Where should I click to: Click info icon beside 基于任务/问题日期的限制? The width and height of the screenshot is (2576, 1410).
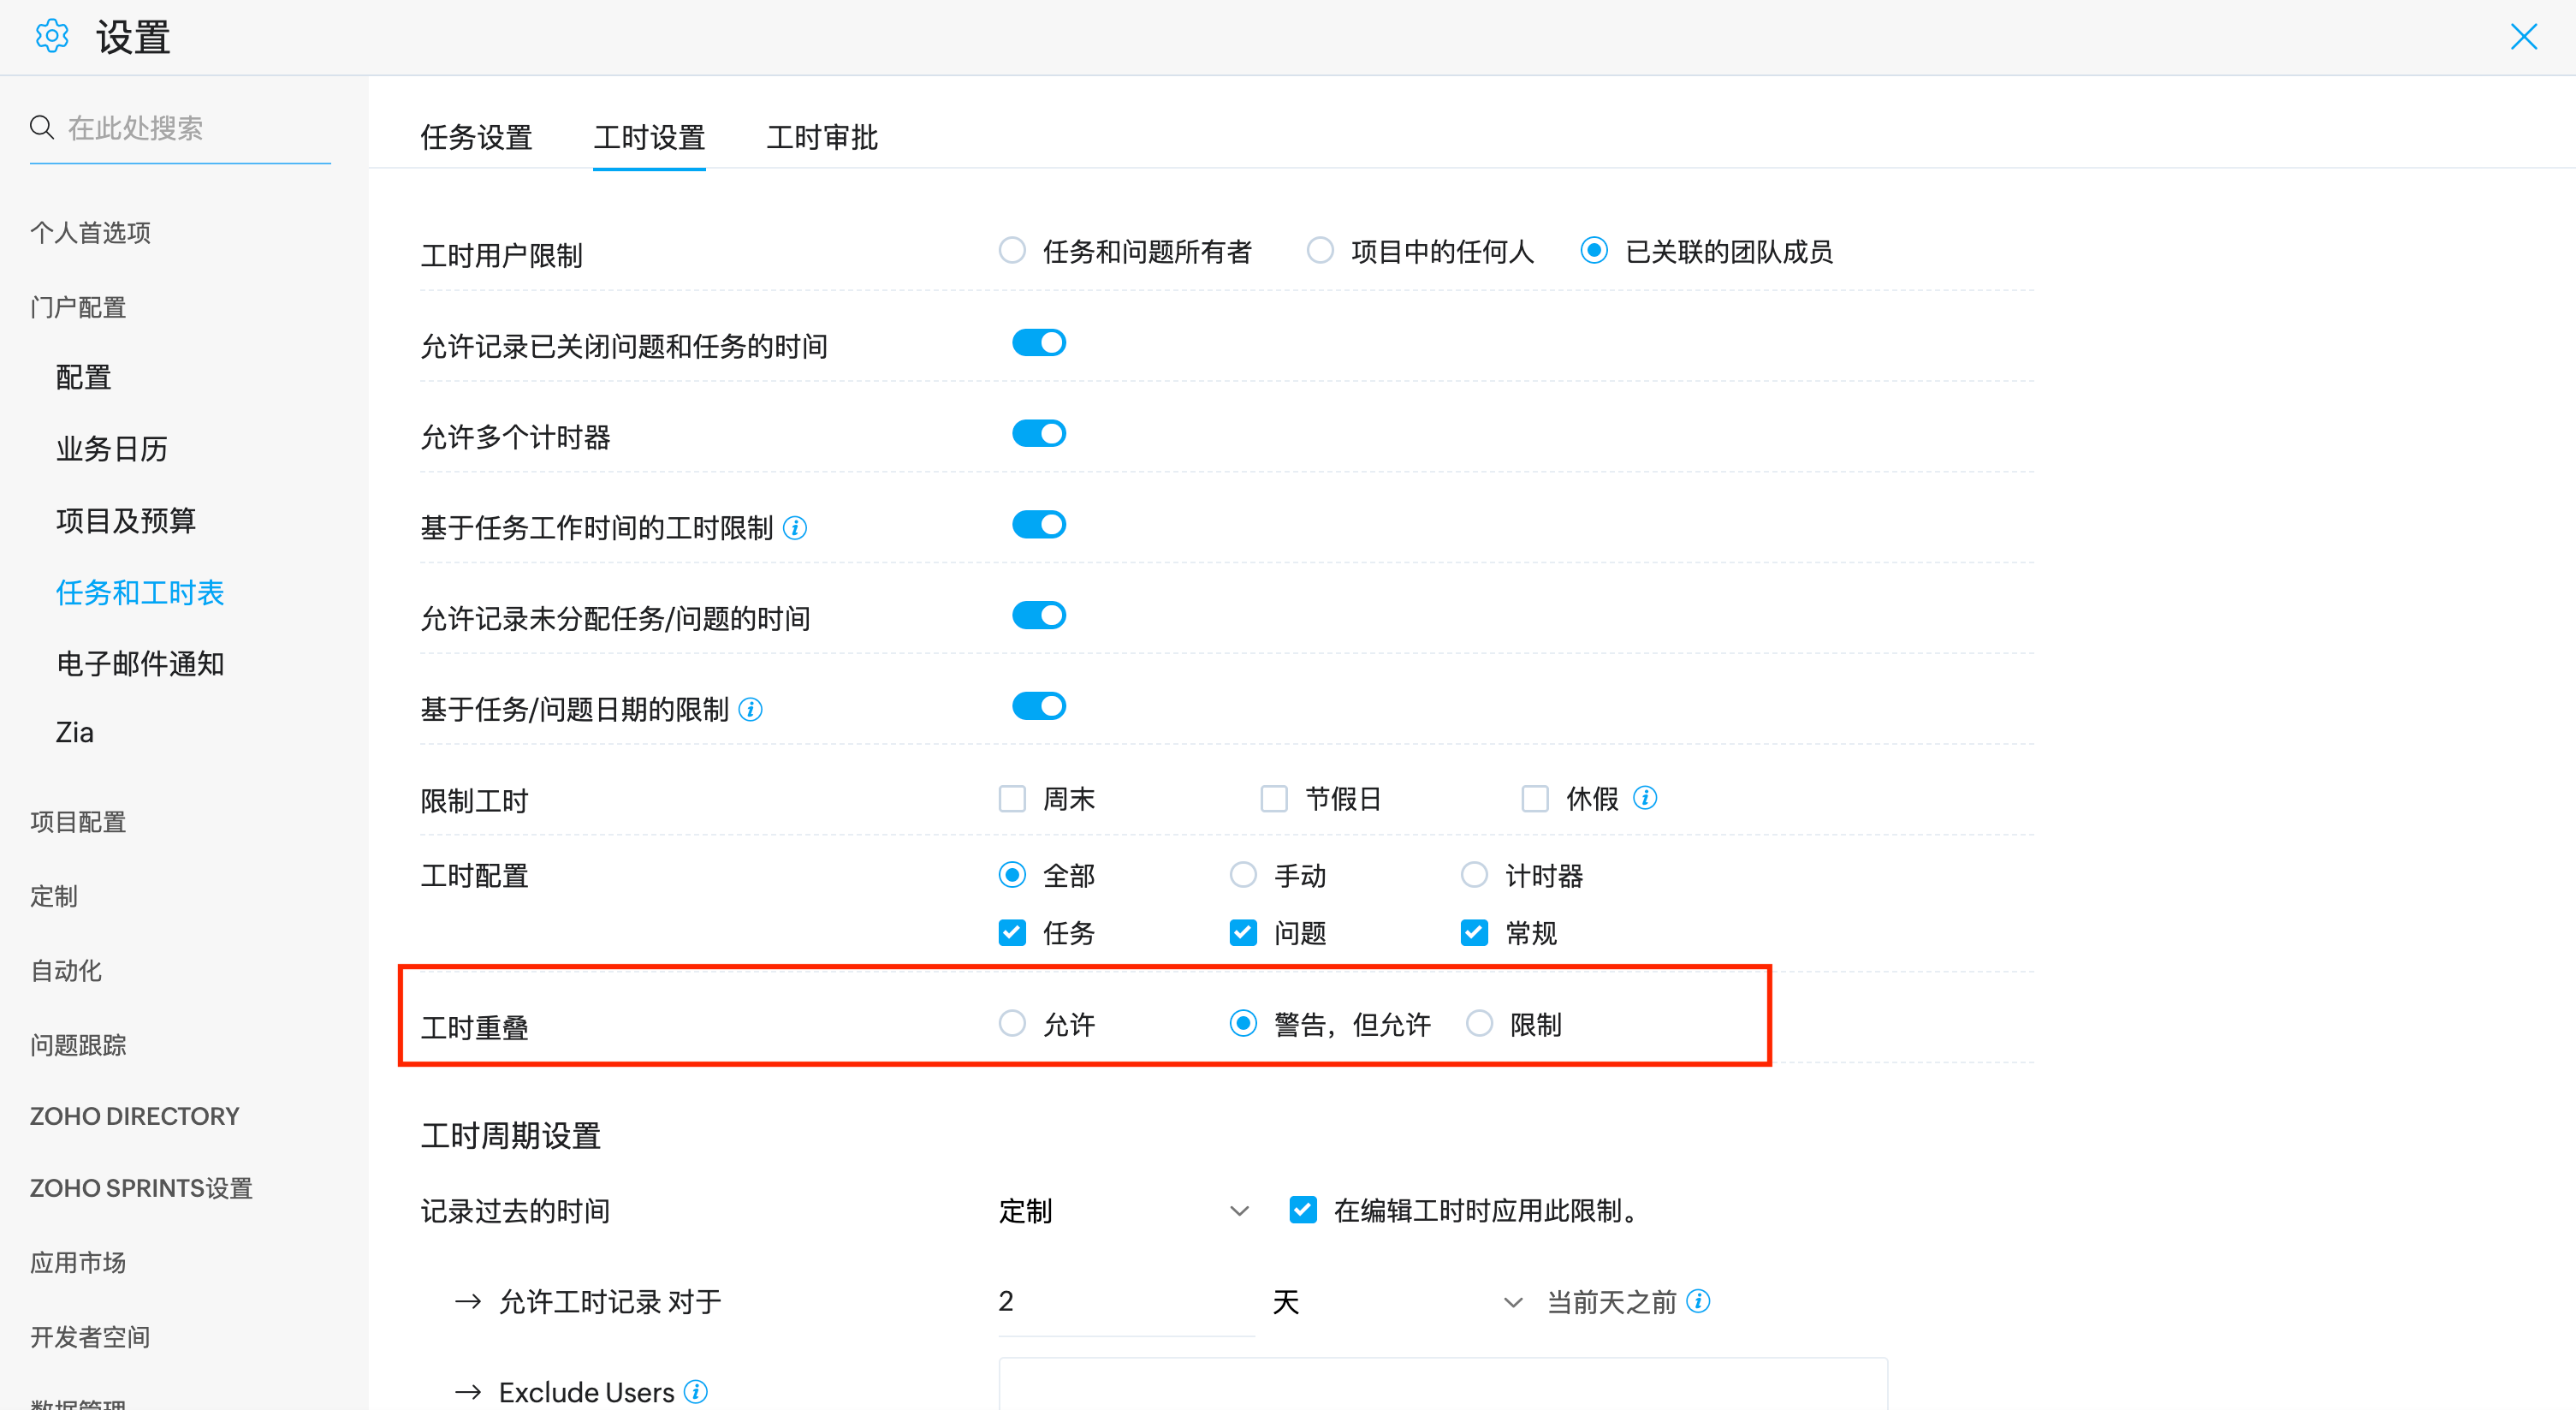click(750, 709)
